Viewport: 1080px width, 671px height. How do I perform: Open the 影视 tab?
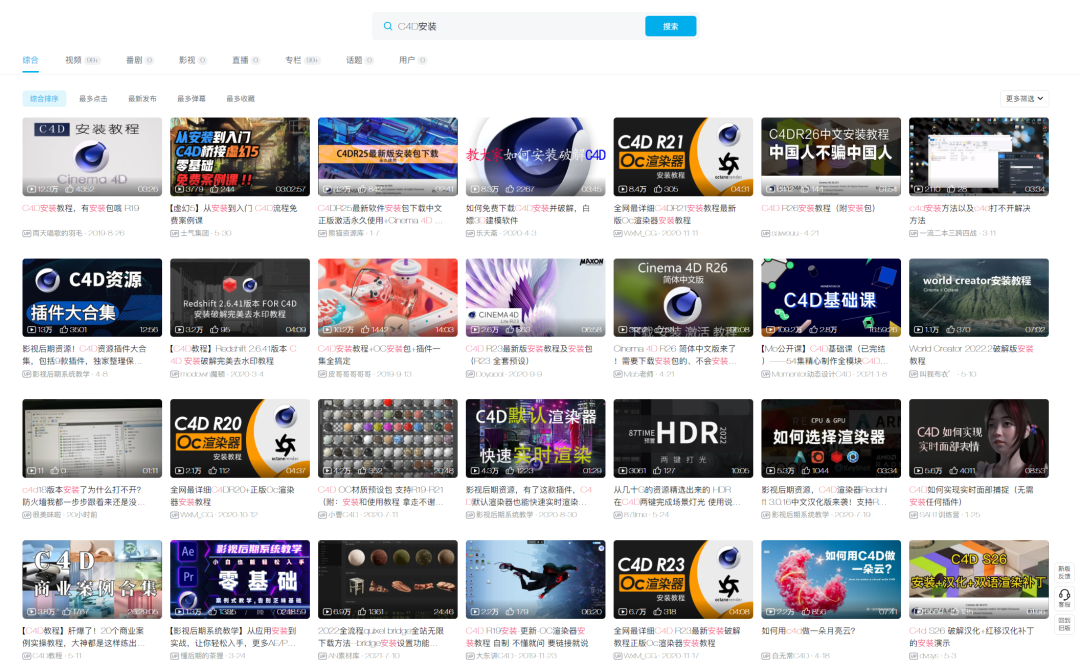193,60
